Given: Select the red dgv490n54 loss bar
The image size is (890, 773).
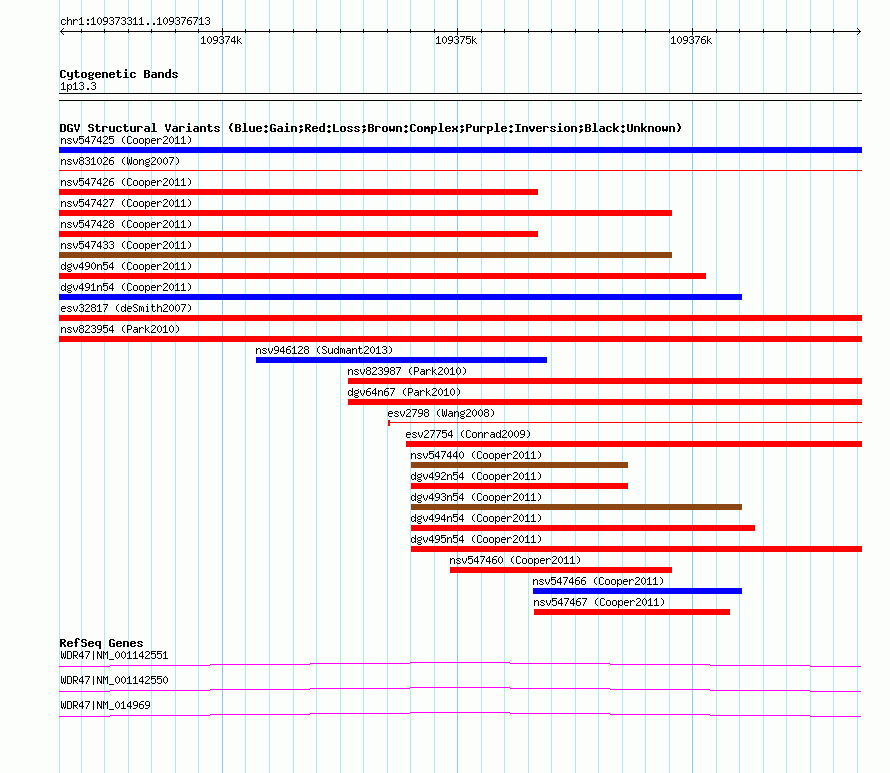Looking at the screenshot, I should pos(383,276).
